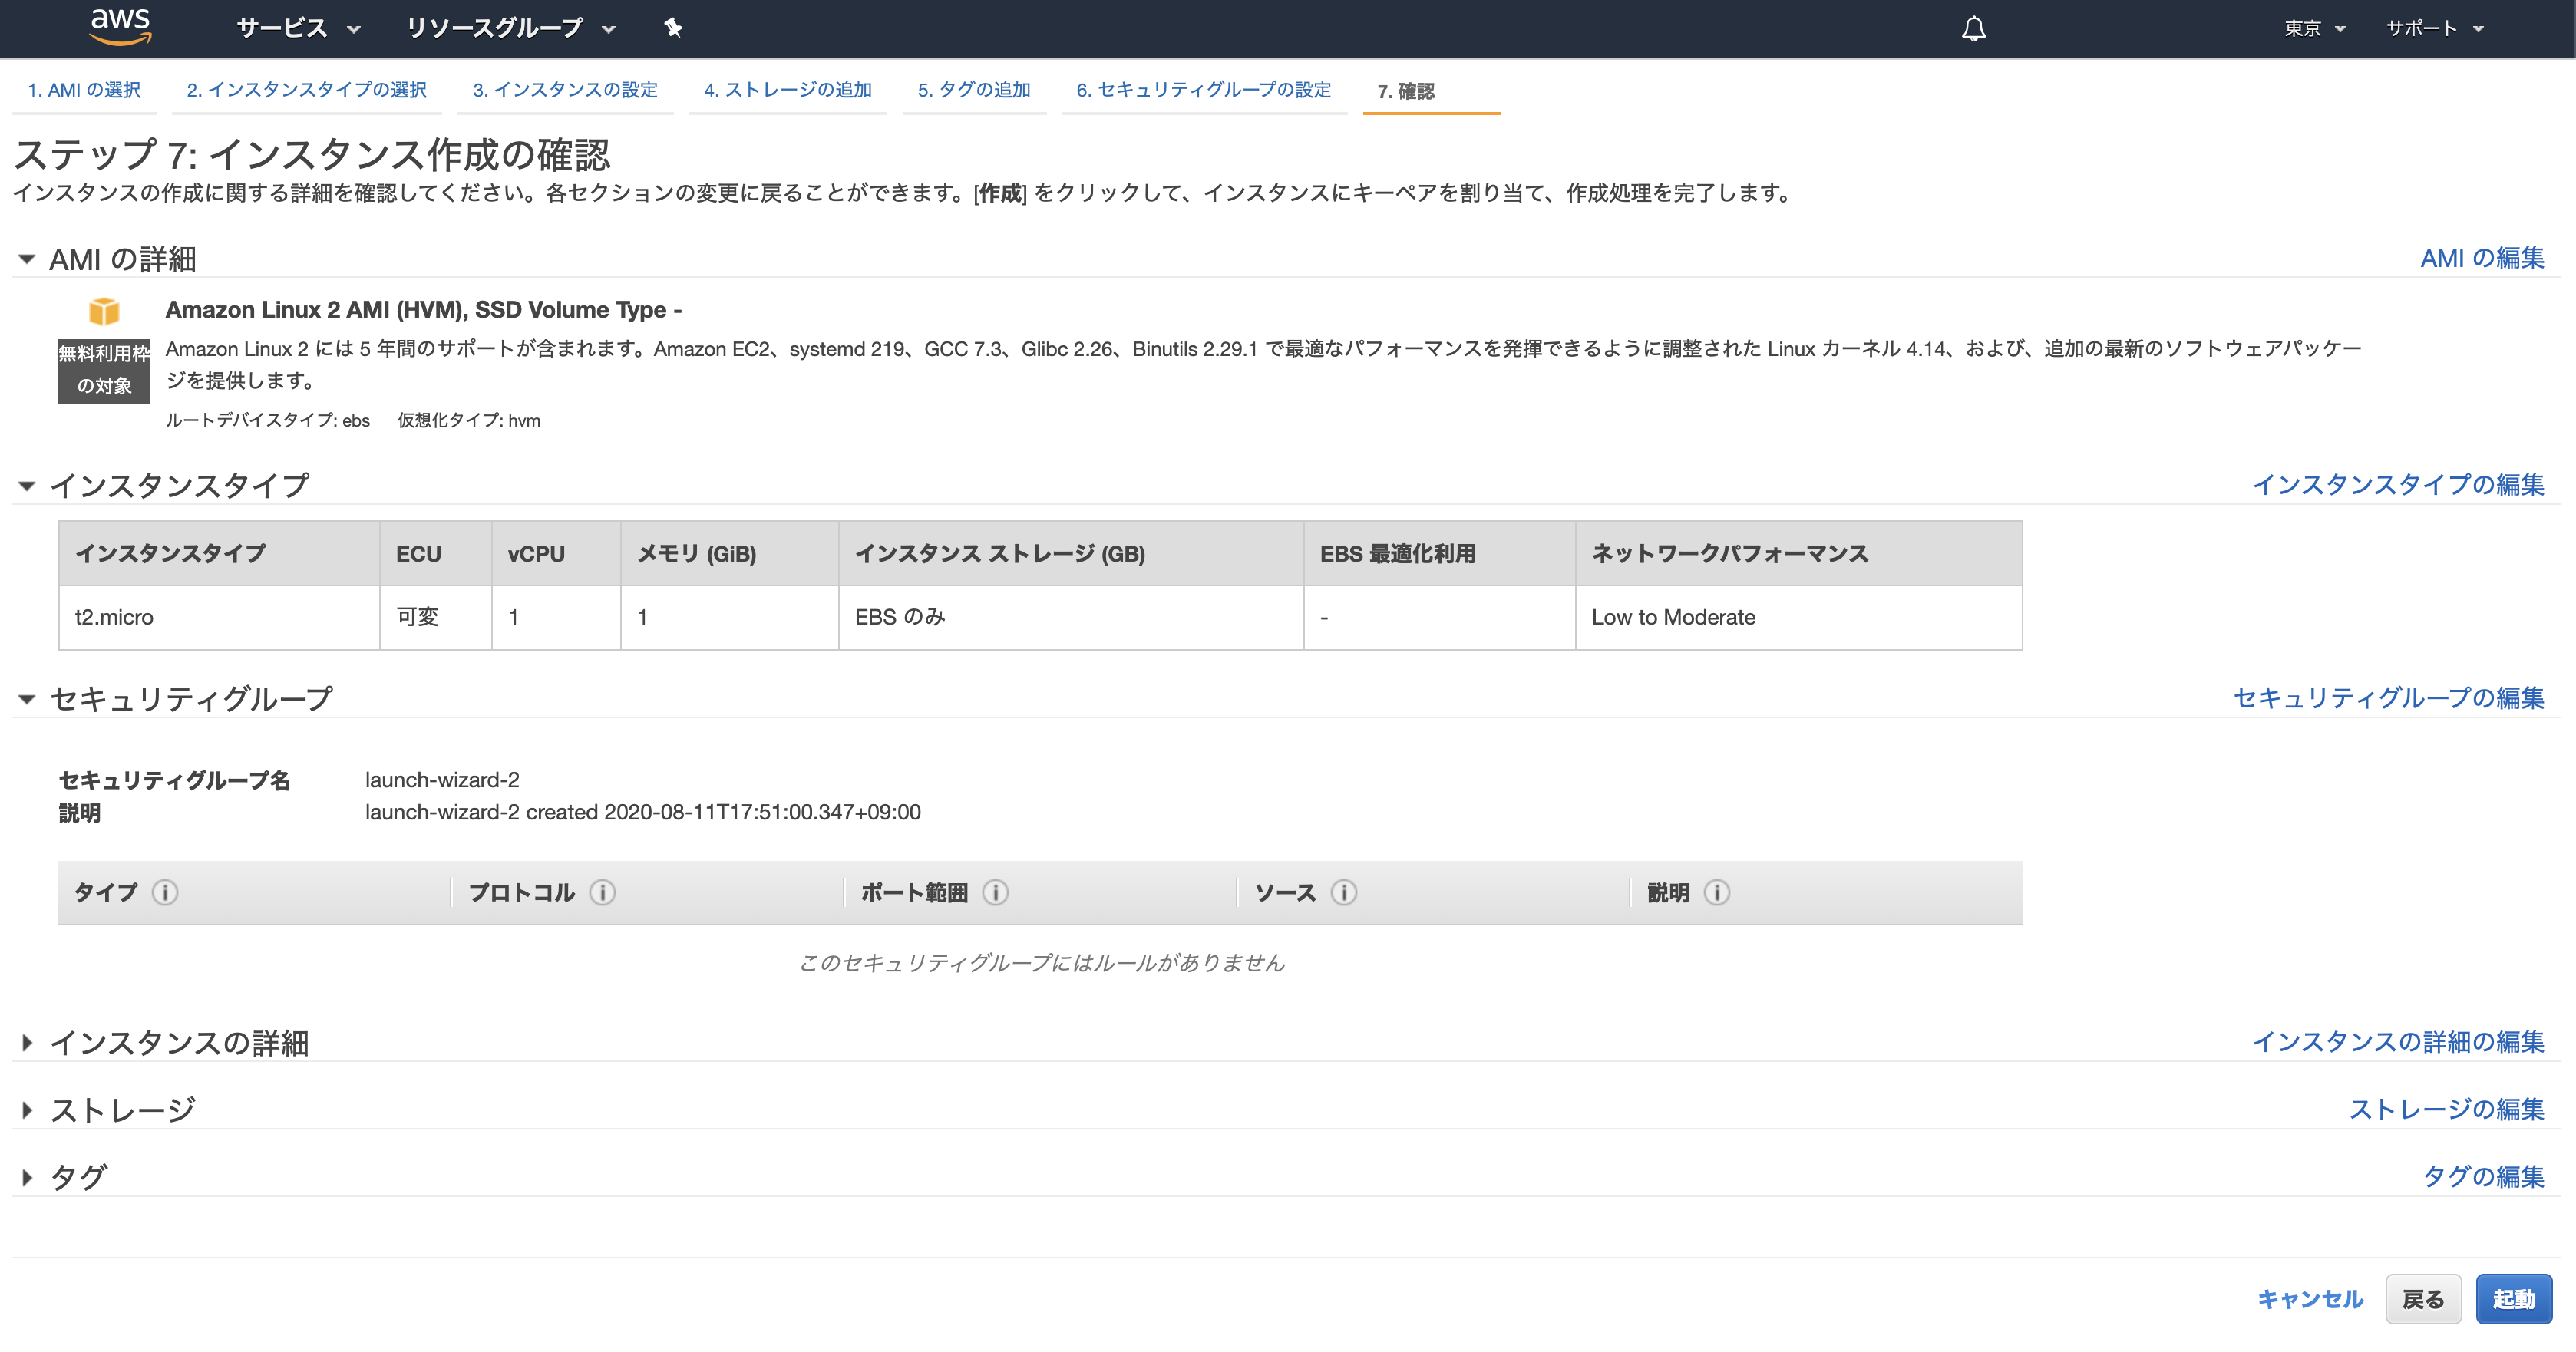Click info icon next to タイプ
The height and width of the screenshot is (1352, 2576).
[165, 892]
